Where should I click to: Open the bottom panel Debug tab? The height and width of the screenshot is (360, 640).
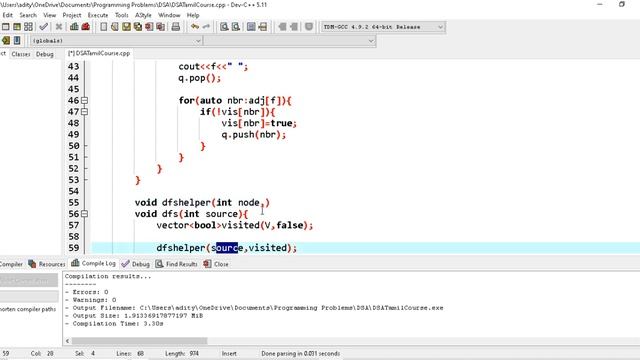(136, 264)
